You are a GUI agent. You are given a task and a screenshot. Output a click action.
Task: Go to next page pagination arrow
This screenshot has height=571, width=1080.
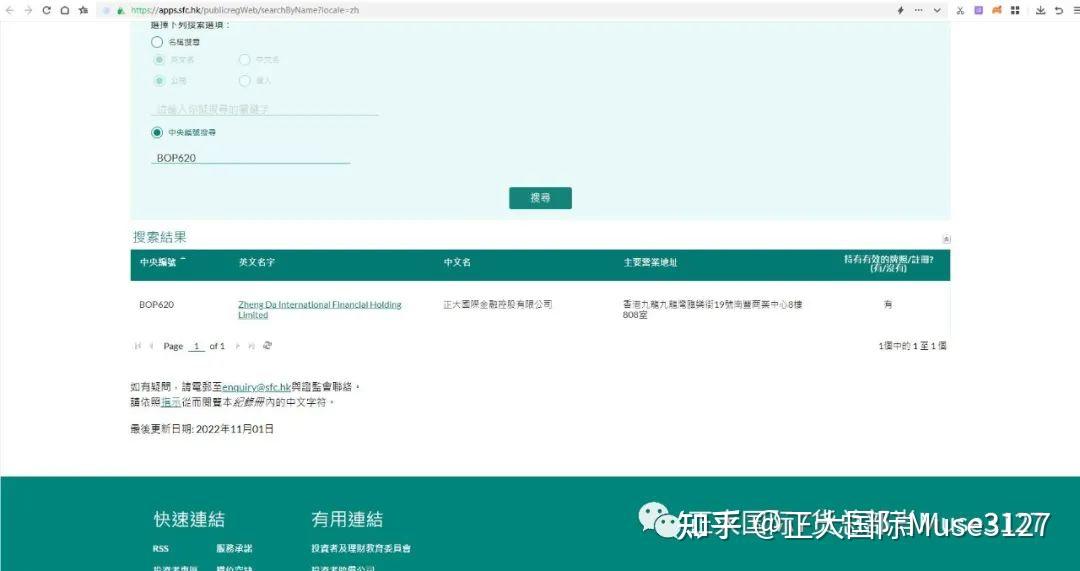(238, 346)
